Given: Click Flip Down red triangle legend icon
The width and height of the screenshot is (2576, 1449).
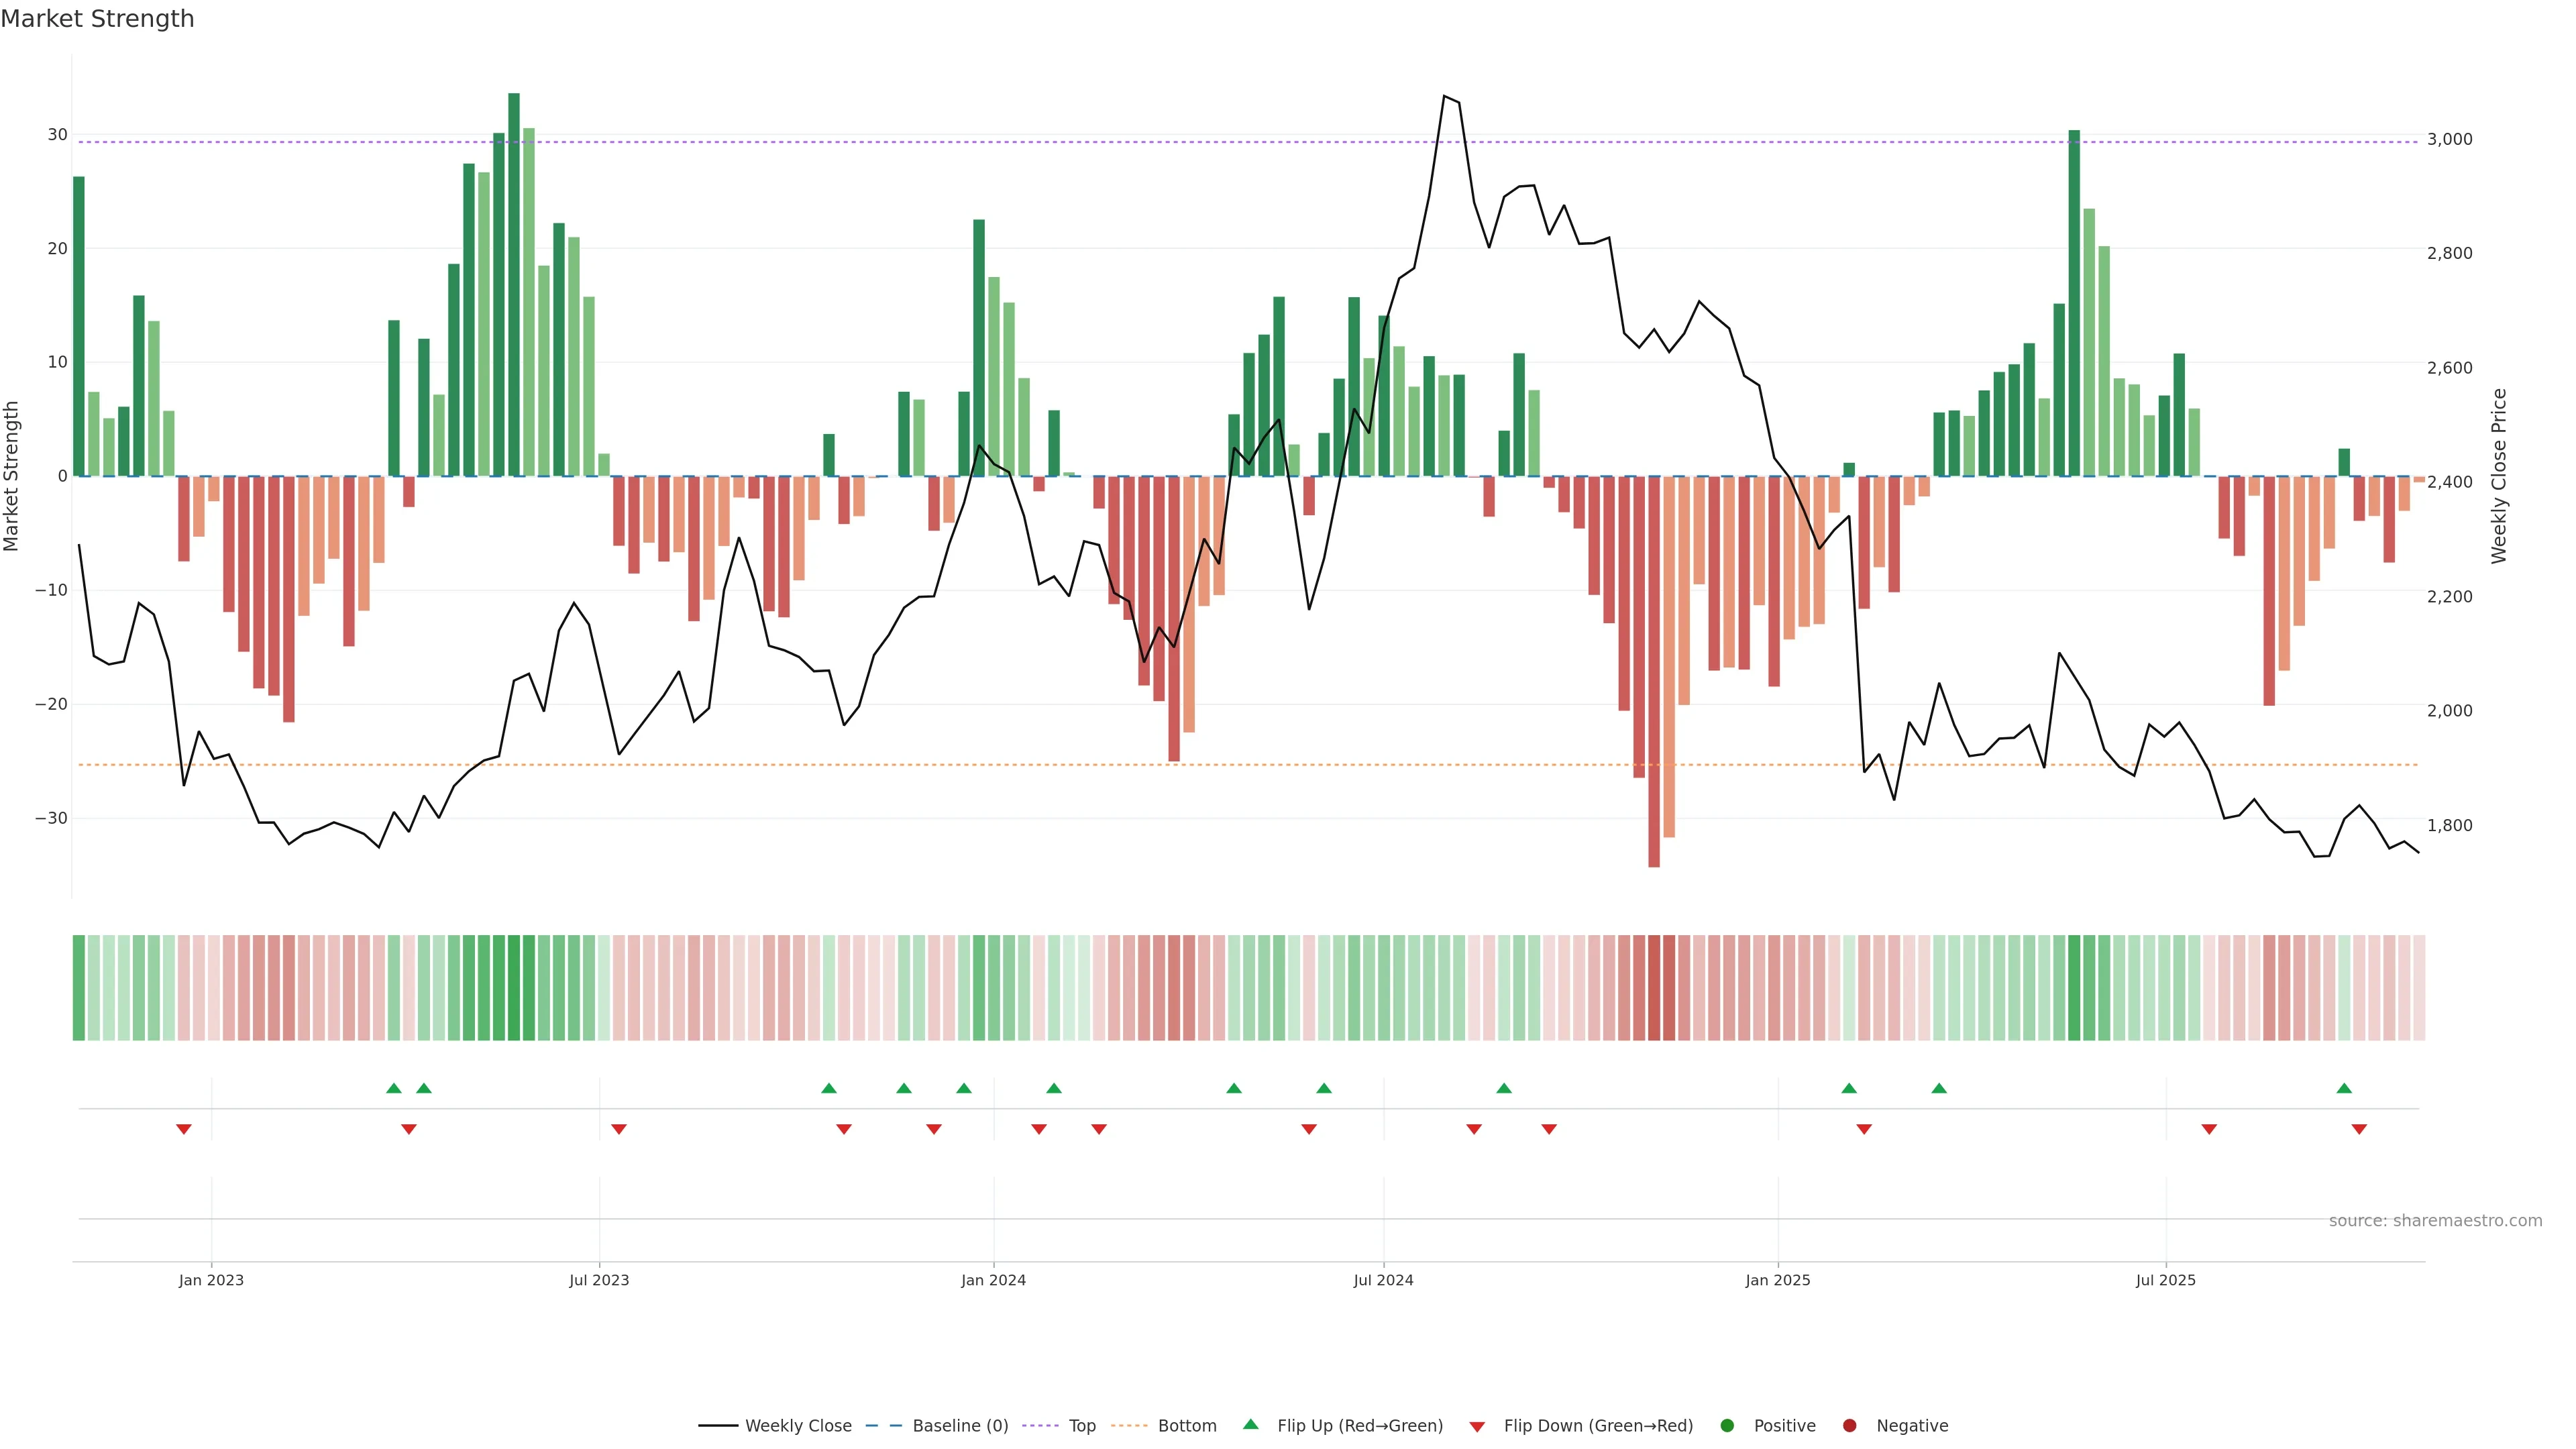Looking at the screenshot, I should [x=1477, y=1426].
